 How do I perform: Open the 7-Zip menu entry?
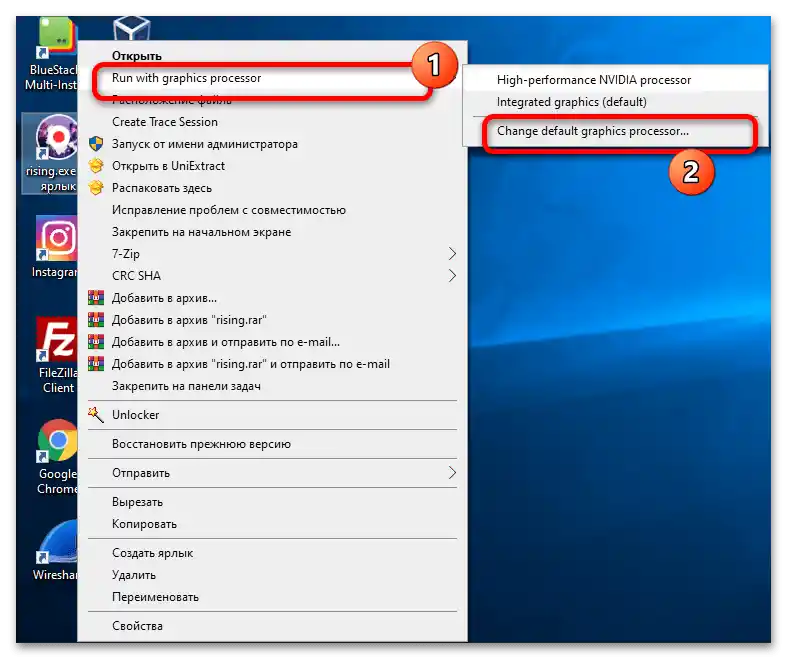tap(272, 253)
